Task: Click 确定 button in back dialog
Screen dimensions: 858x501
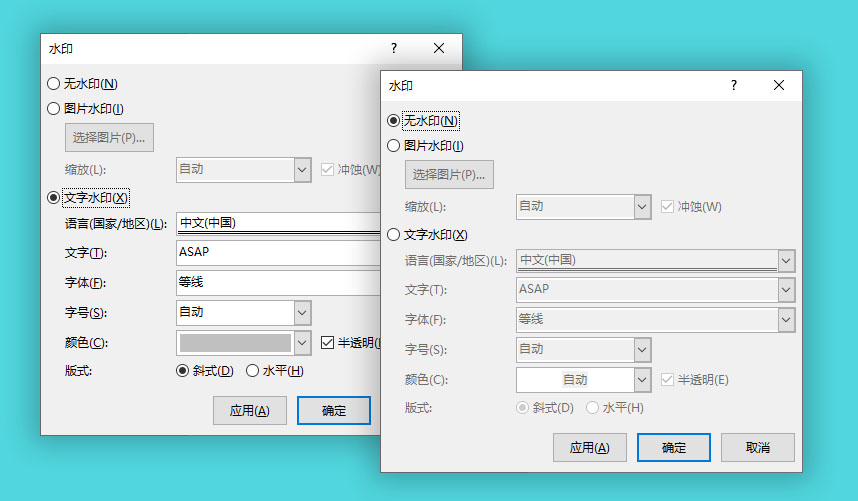Action: click(334, 411)
